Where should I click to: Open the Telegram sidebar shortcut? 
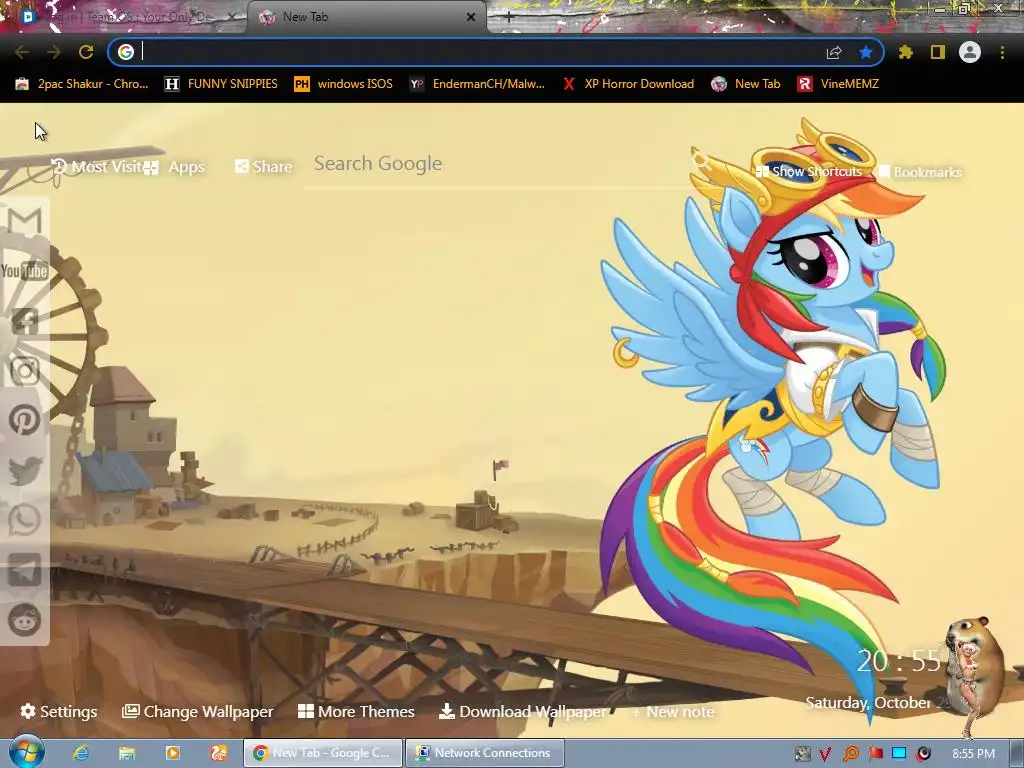coord(25,570)
